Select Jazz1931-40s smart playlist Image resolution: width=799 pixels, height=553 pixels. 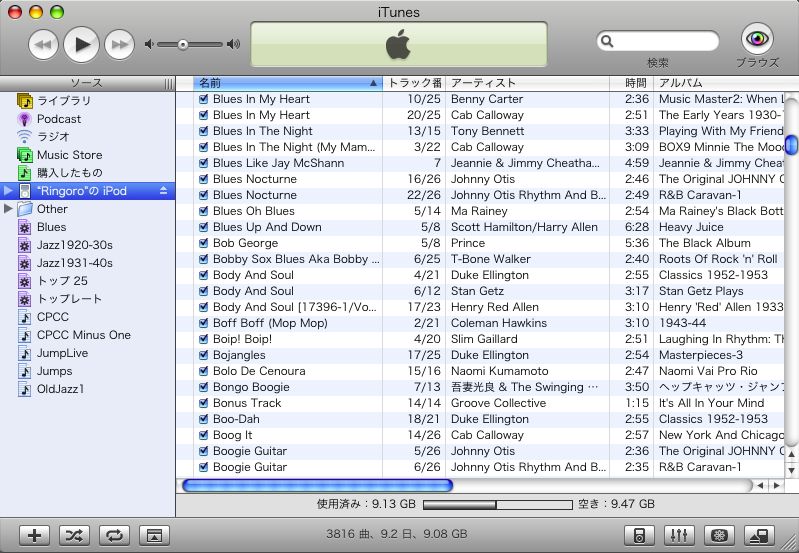tap(88, 263)
